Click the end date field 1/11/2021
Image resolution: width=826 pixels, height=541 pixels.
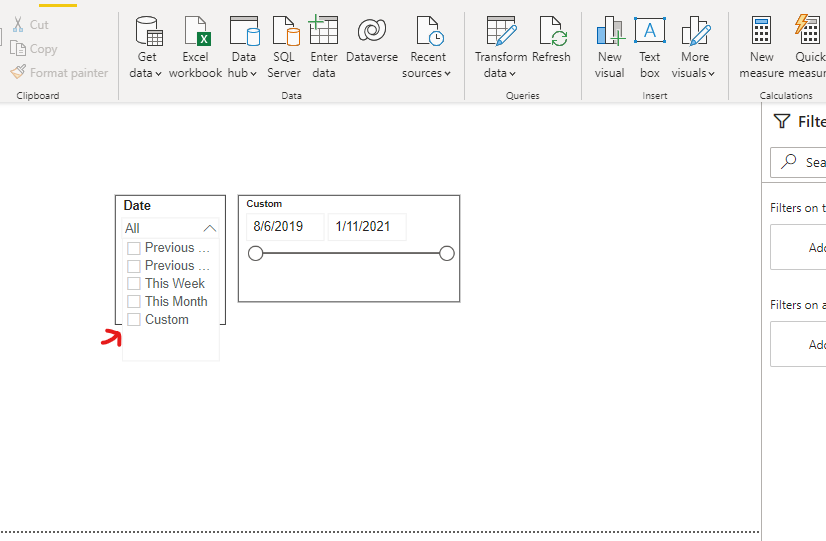click(x=367, y=227)
